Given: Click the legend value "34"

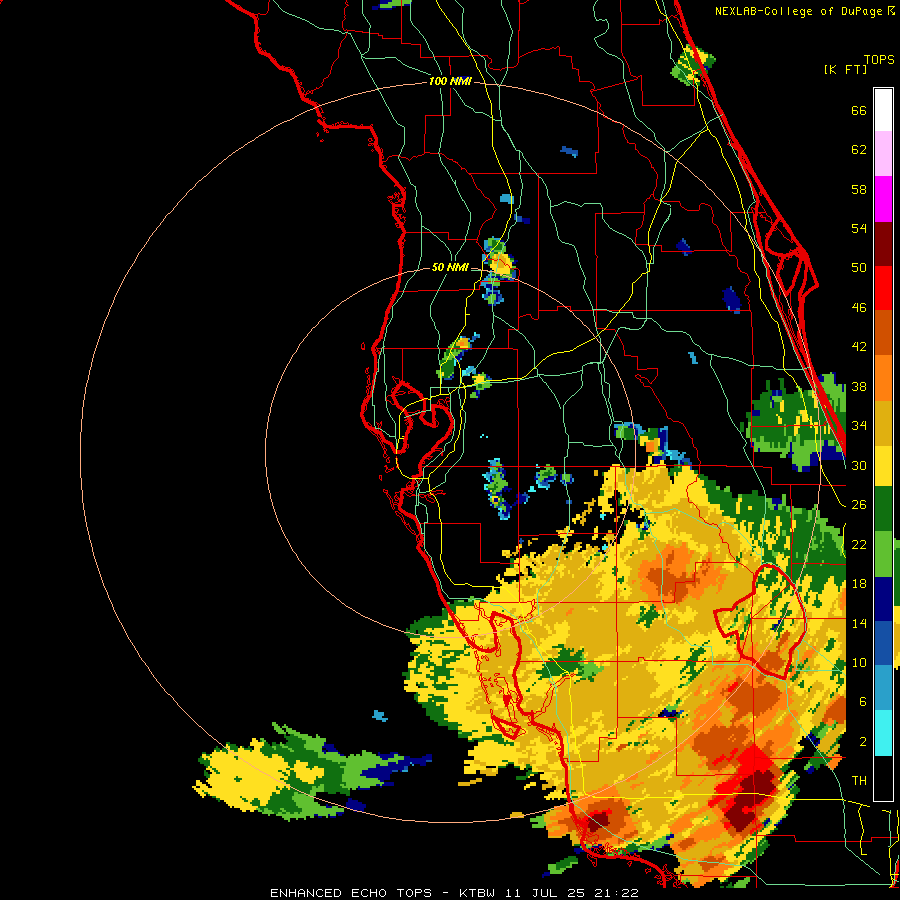Looking at the screenshot, I should 859,425.
